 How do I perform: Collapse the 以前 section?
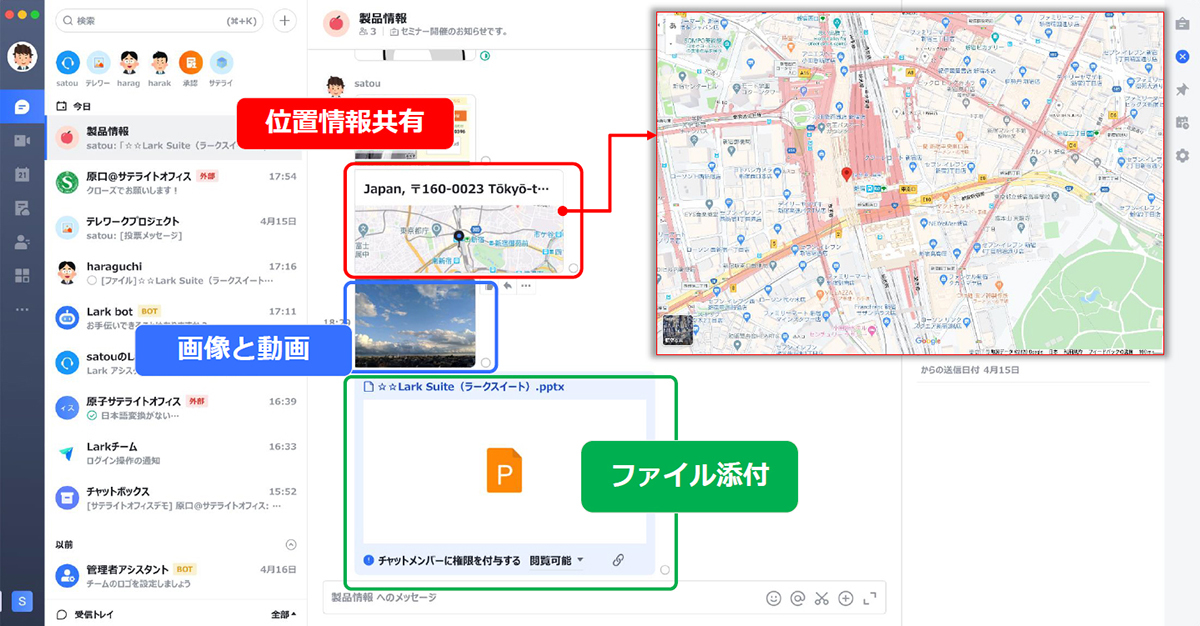click(x=291, y=545)
